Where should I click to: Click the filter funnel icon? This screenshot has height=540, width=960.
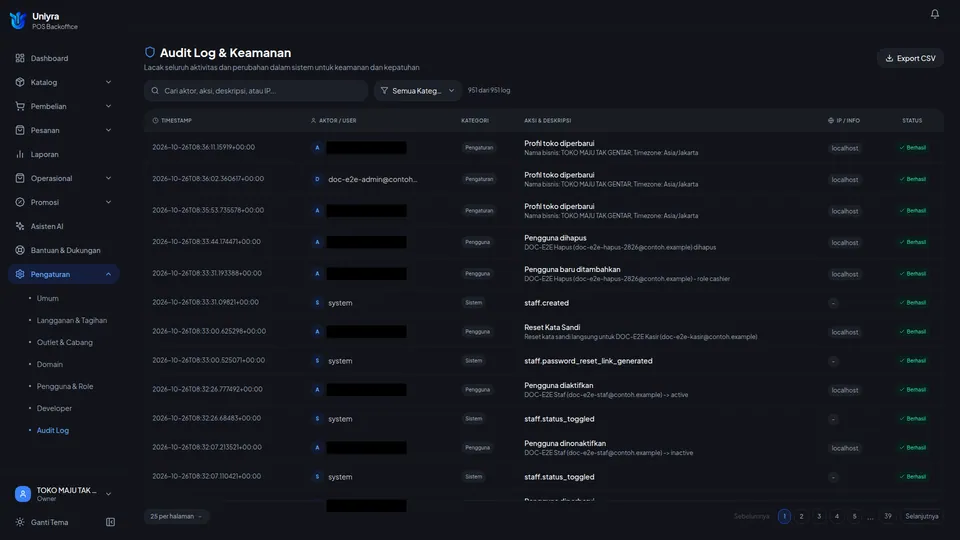(384, 91)
